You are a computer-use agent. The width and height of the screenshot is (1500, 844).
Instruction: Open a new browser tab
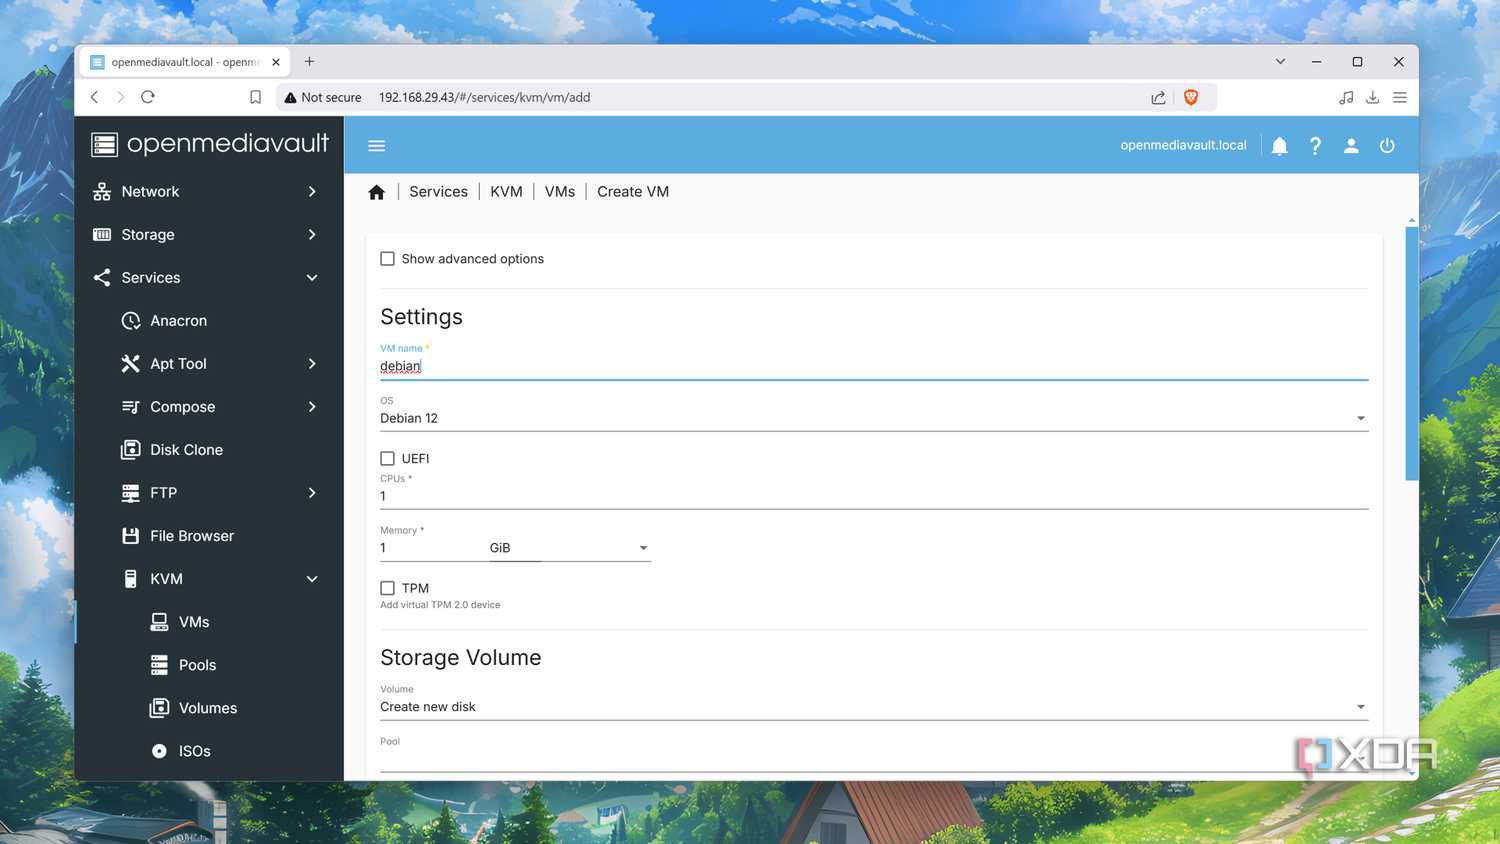click(310, 61)
